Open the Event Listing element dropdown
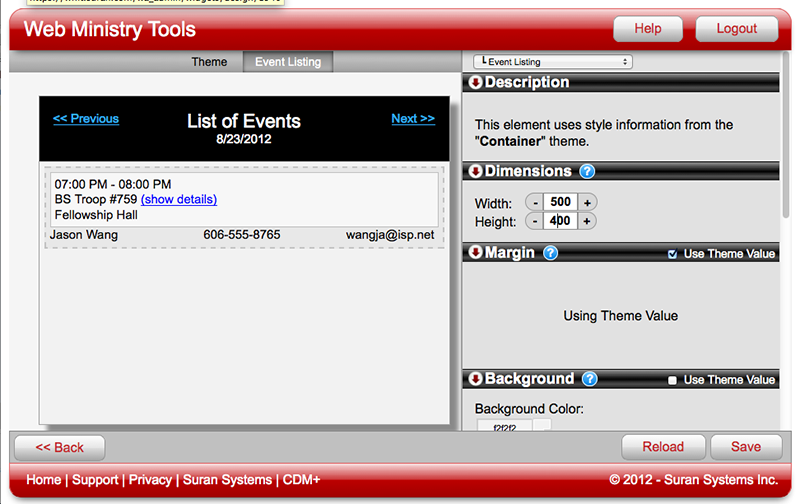This screenshot has width=800, height=504. coord(552,62)
